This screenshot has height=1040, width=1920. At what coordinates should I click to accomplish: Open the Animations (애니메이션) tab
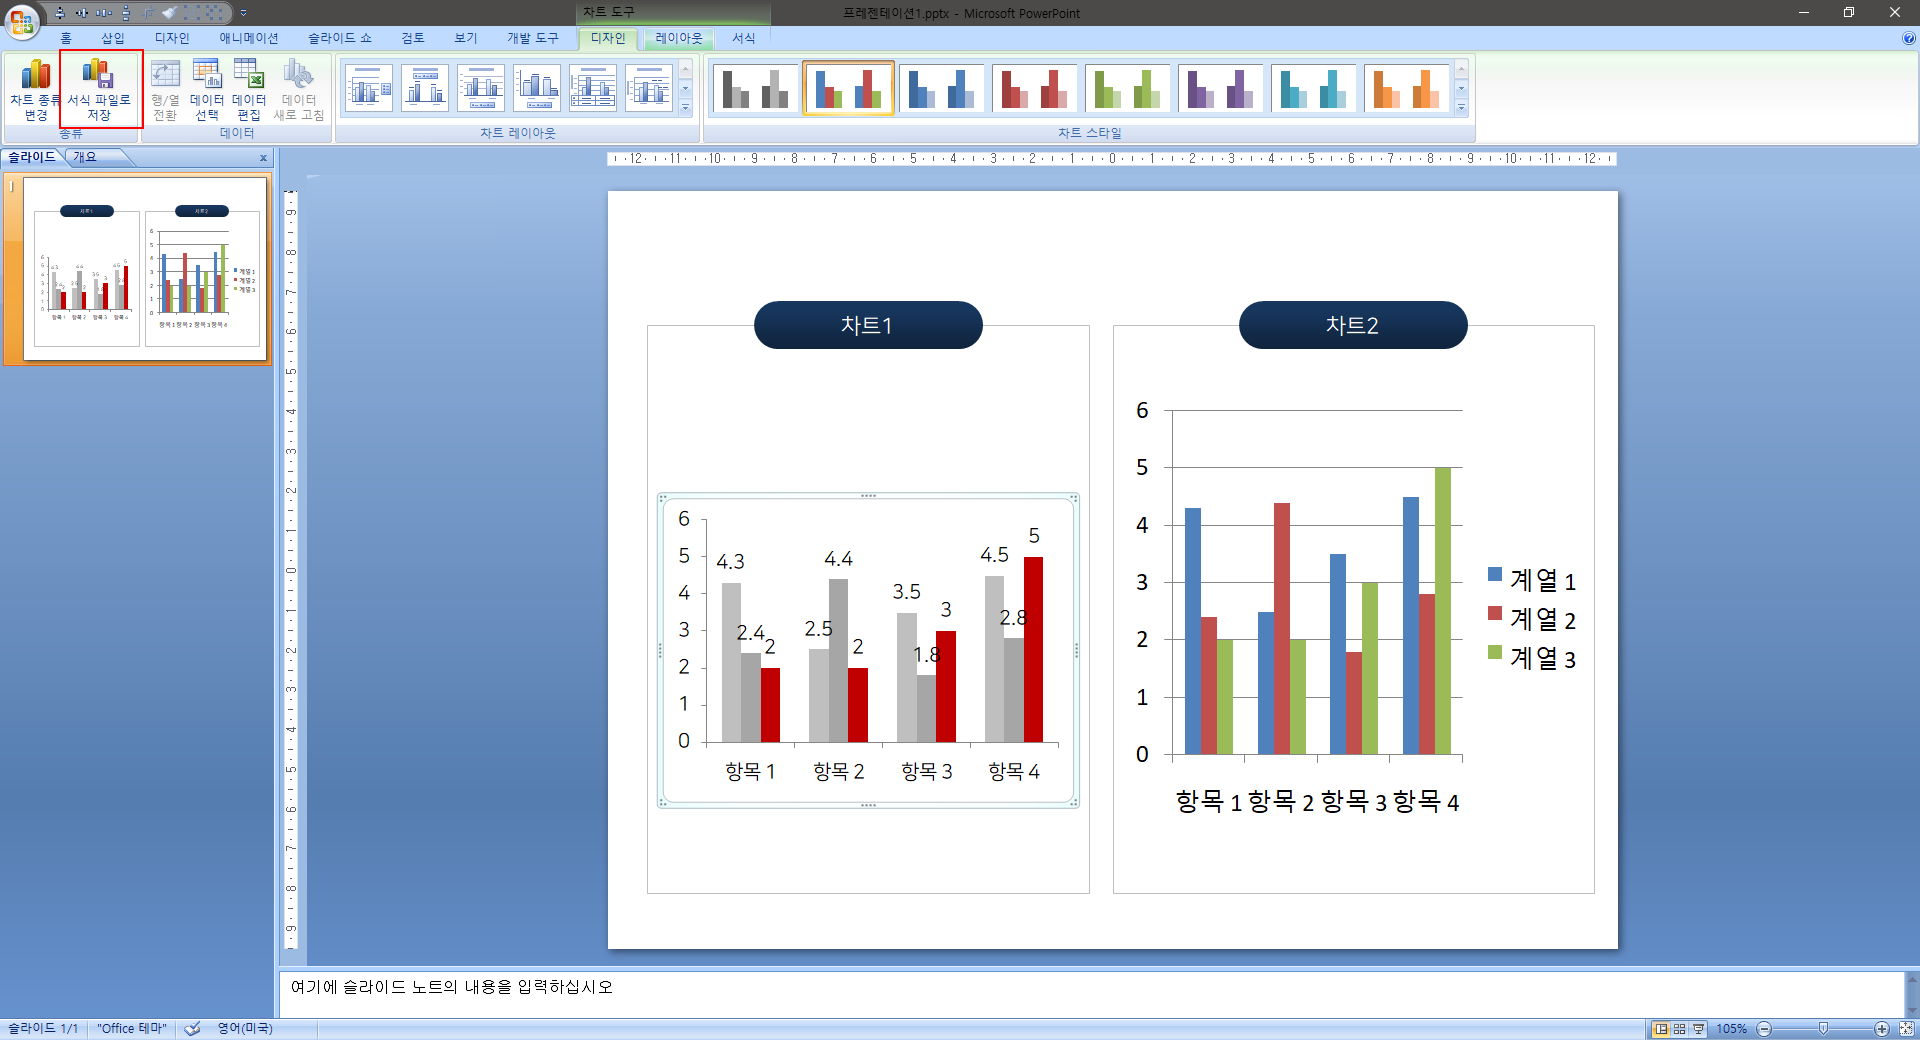(249, 38)
